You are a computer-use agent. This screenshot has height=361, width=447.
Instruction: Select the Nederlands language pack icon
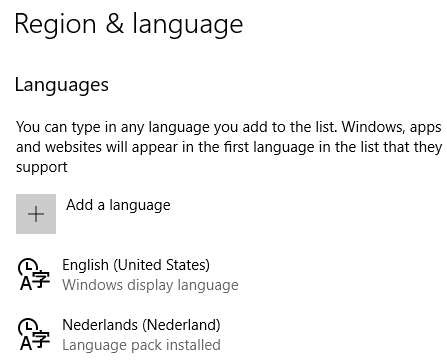tap(34, 334)
